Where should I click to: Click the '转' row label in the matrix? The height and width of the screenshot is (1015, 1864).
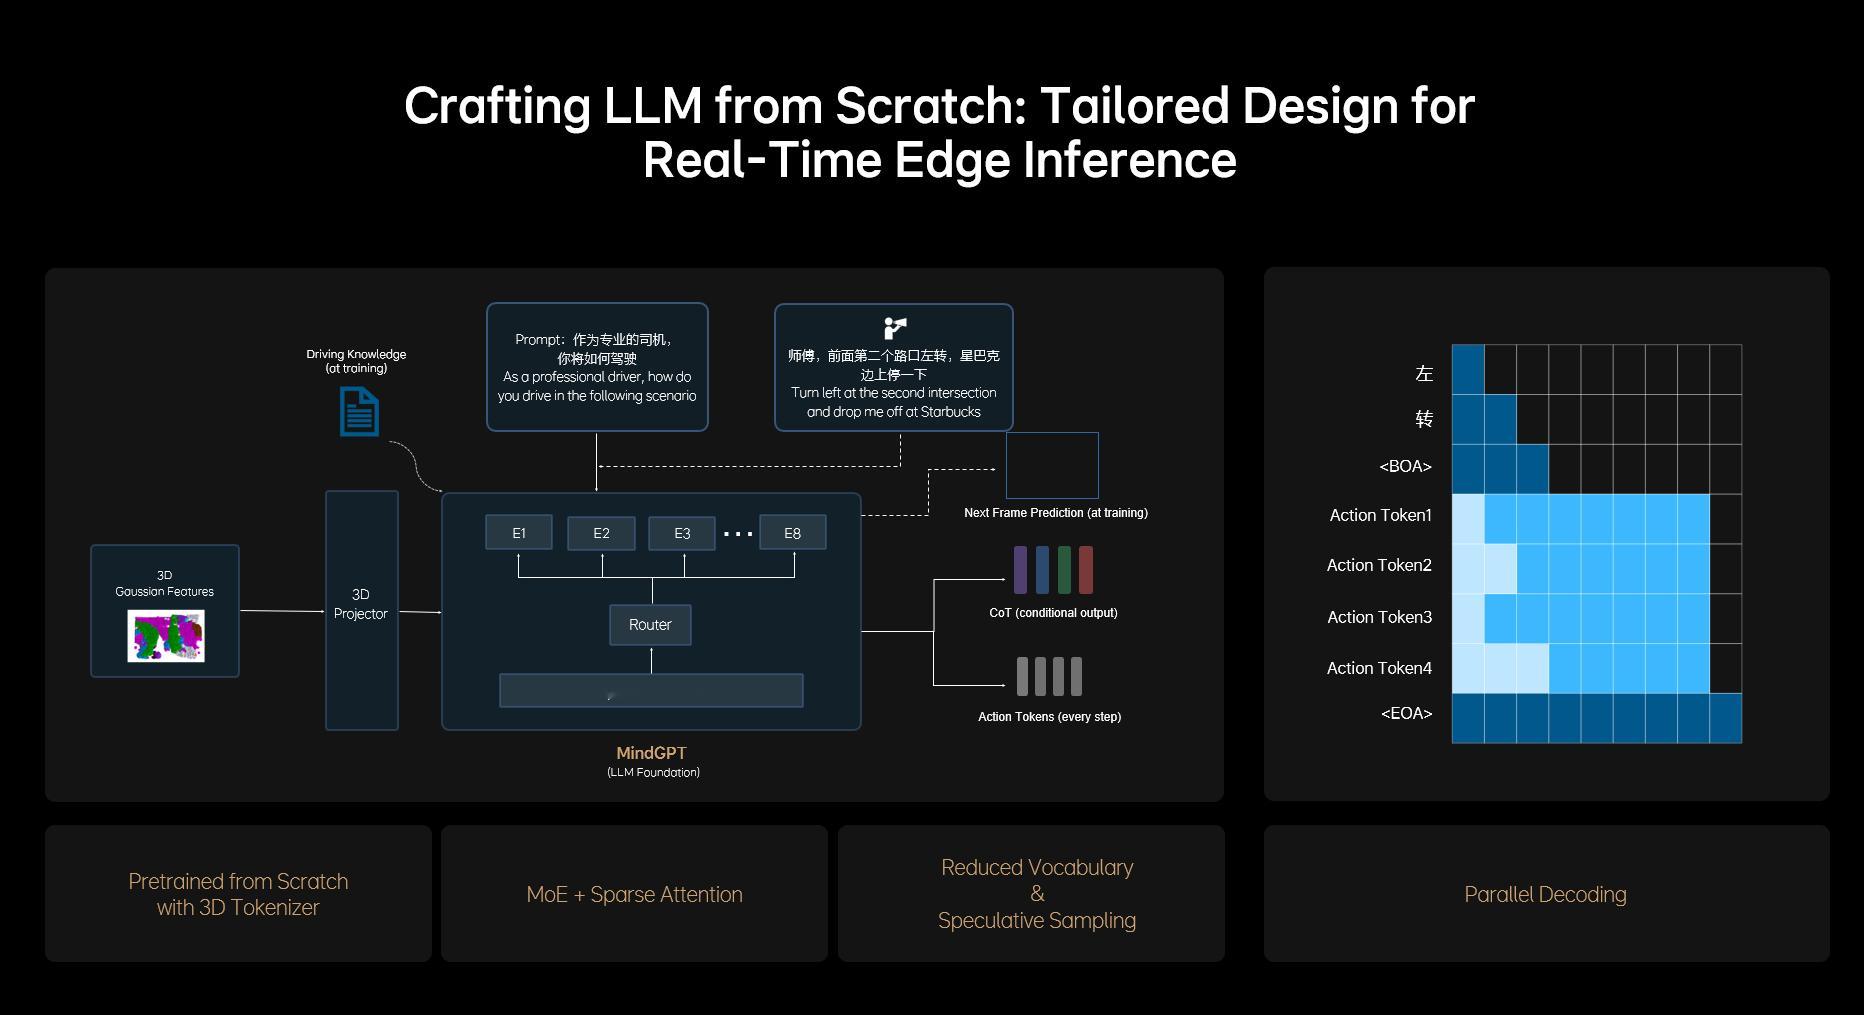[1424, 419]
